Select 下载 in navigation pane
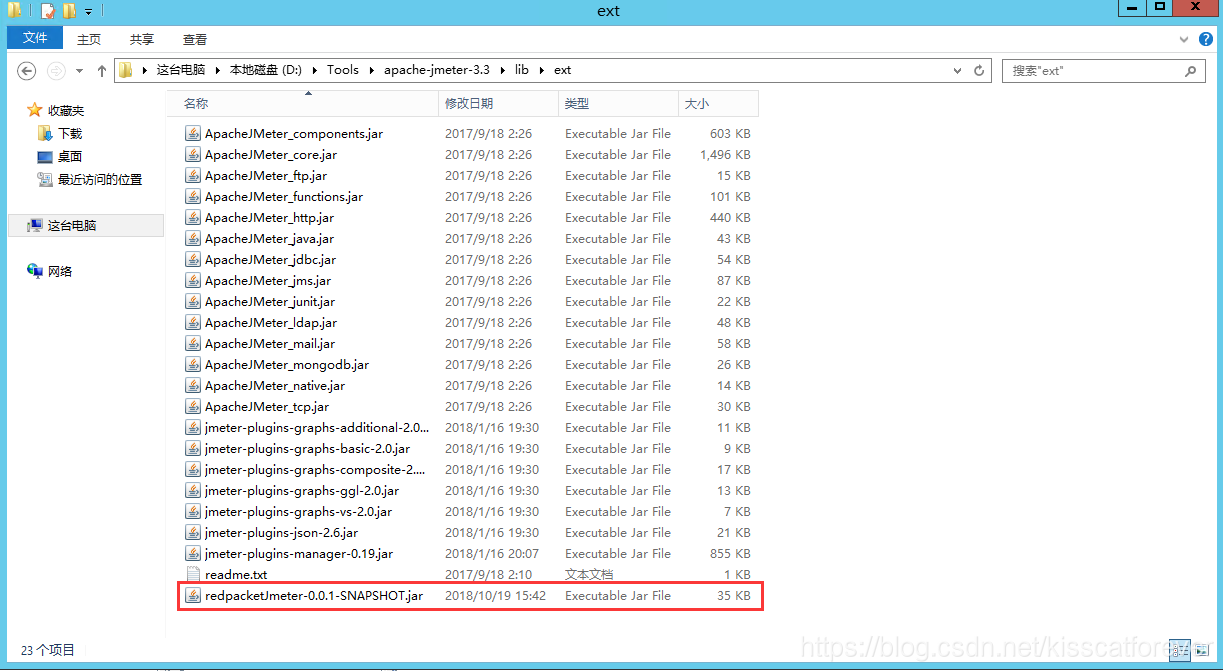 (x=70, y=133)
